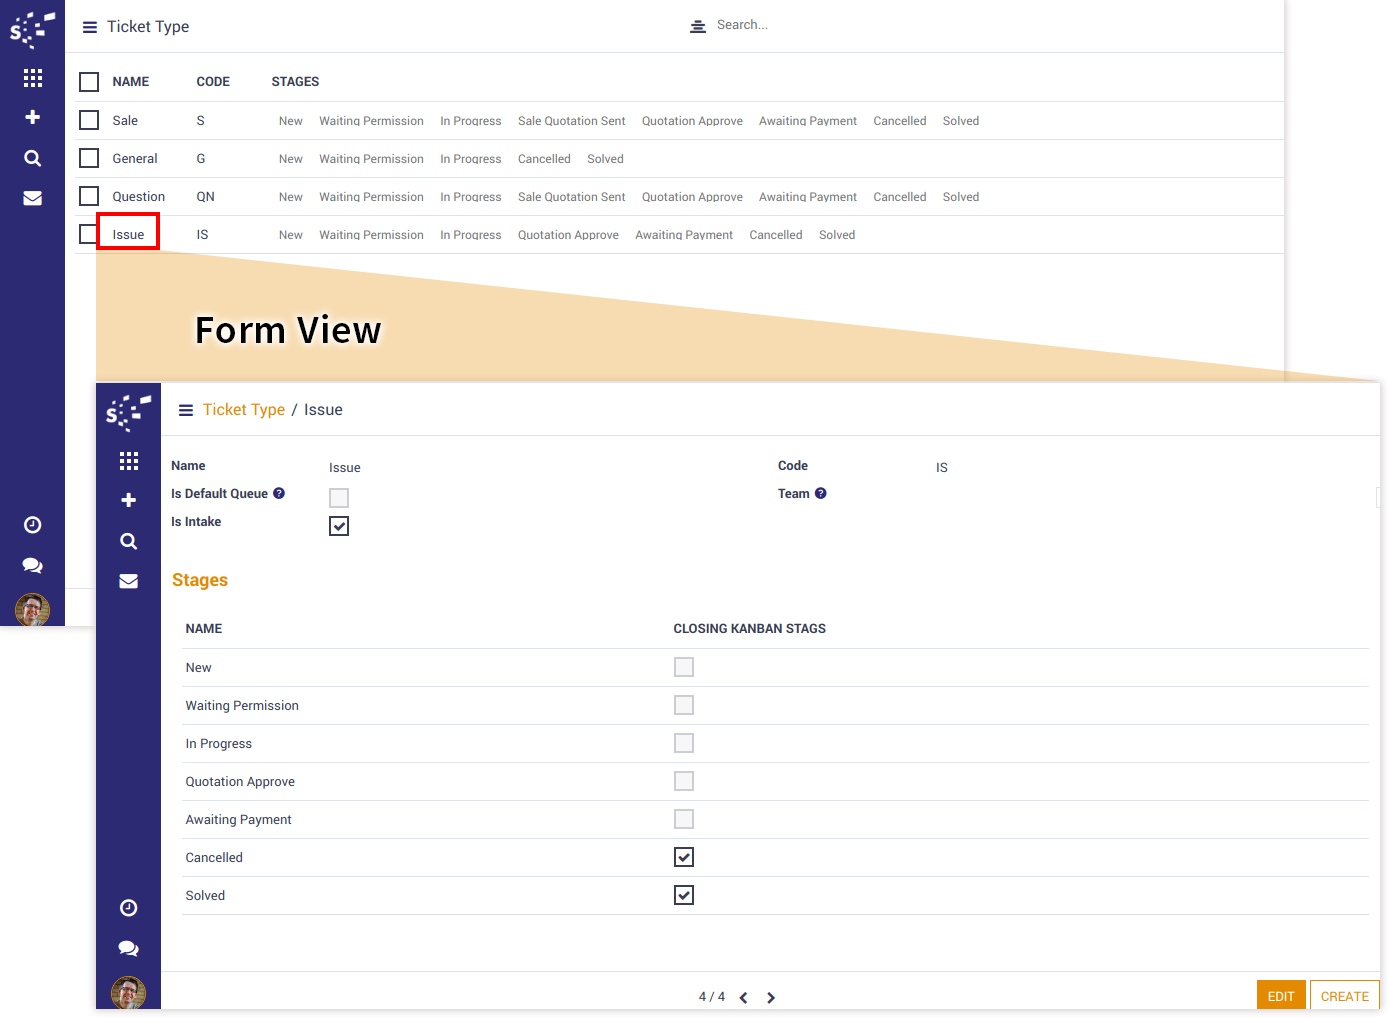Open search filter options icon
The height and width of the screenshot is (1018, 1389).
[x=698, y=26]
